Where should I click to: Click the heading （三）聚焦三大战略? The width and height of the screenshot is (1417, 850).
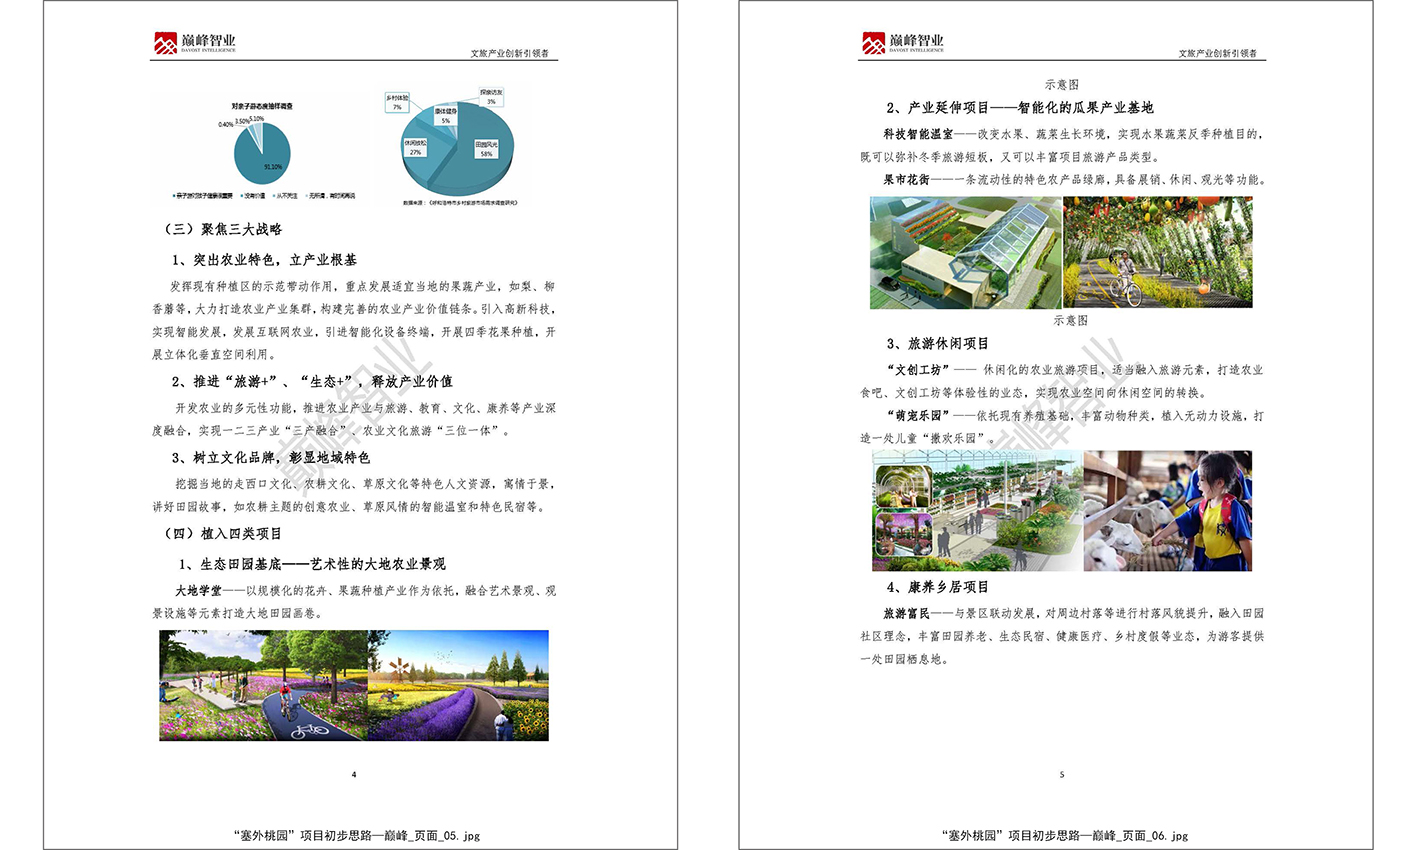222,229
